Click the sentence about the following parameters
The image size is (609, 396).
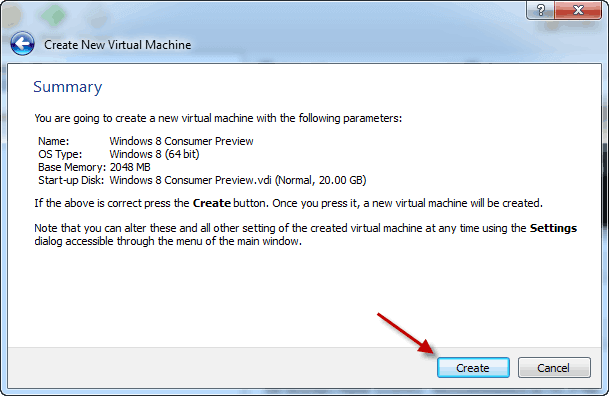(x=218, y=118)
